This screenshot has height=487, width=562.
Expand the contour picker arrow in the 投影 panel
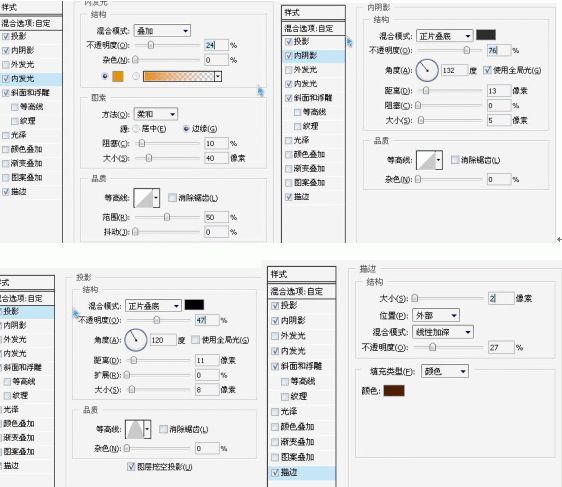point(147,429)
